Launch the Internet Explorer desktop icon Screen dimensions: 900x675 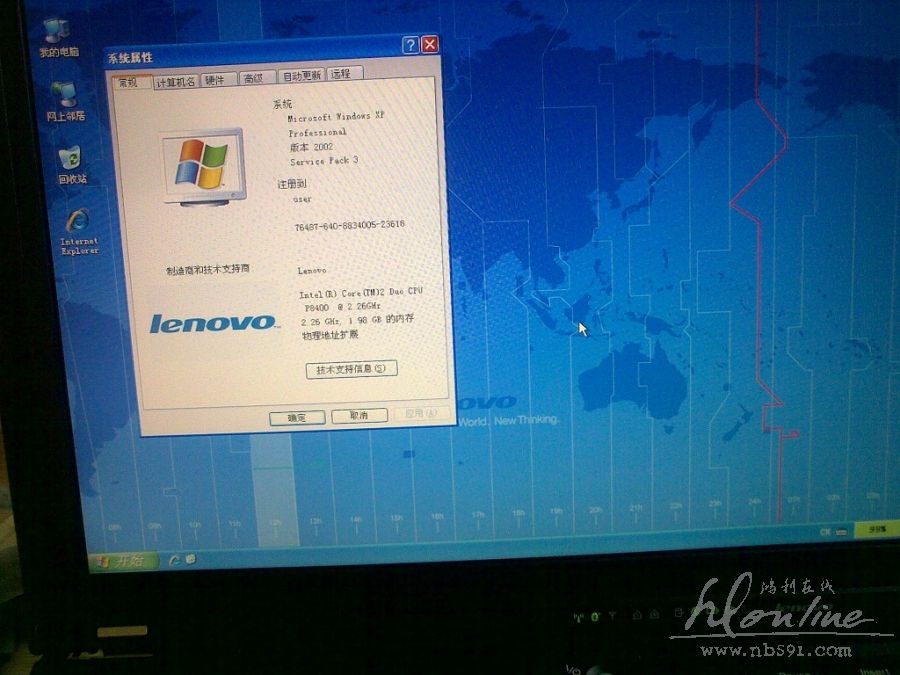(79, 231)
